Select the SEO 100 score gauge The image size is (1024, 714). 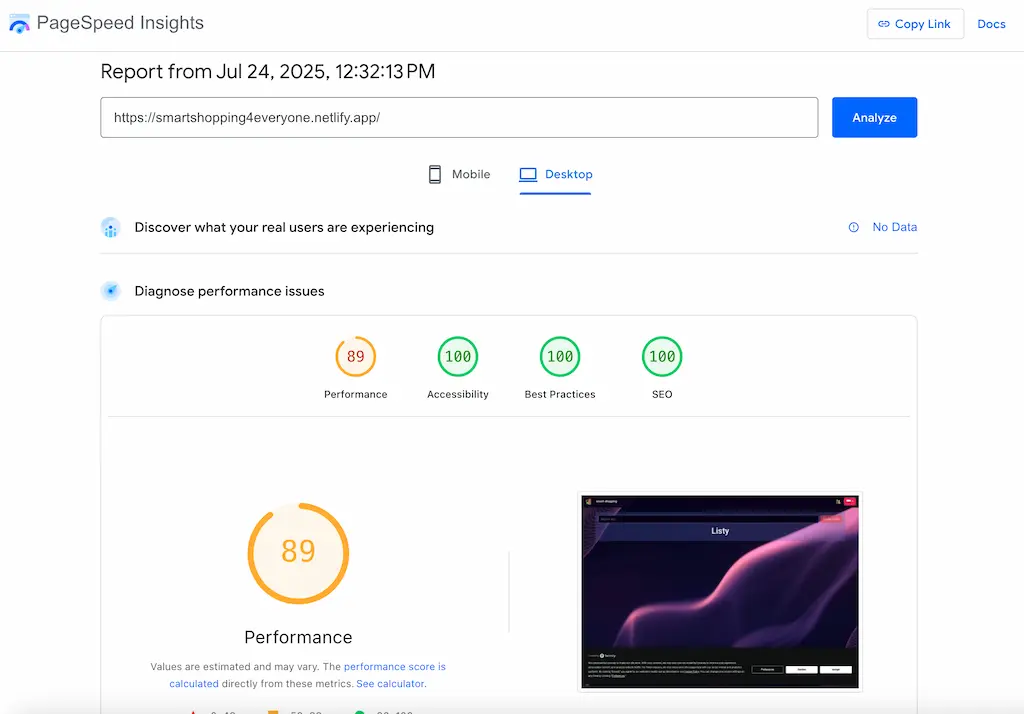[x=662, y=357]
